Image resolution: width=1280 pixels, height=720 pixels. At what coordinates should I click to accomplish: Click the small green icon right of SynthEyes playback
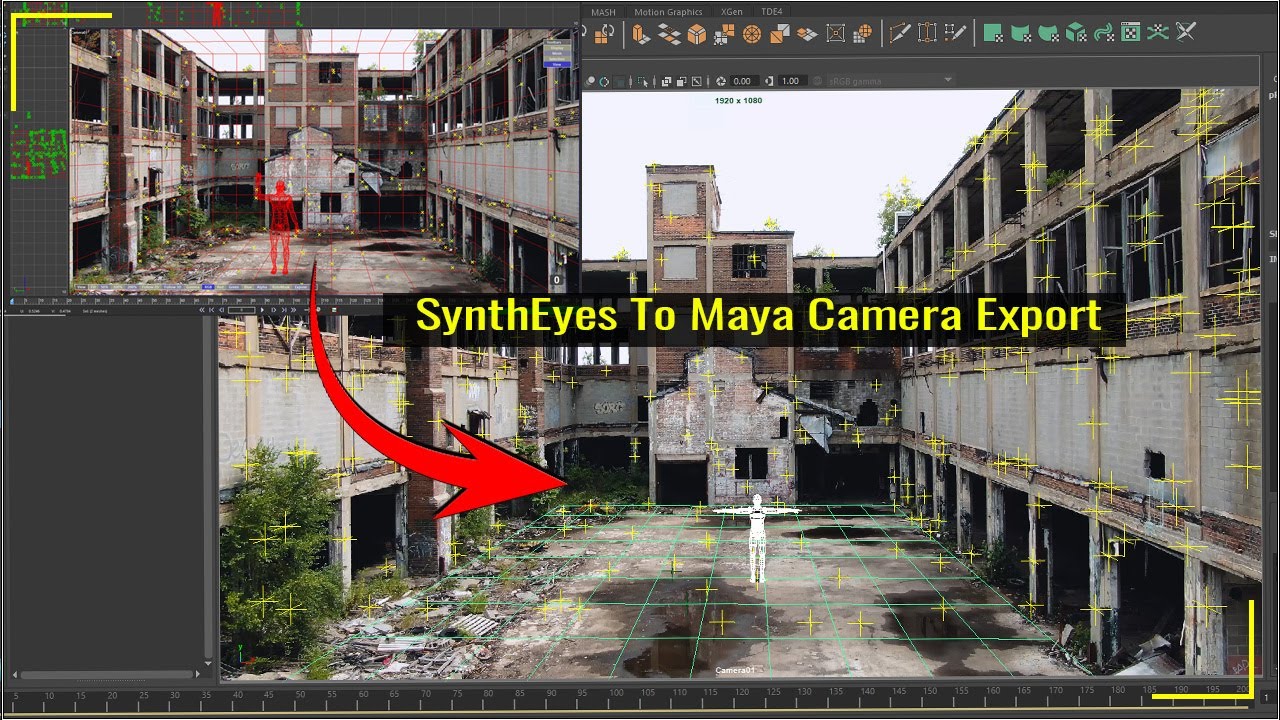pyautogui.click(x=334, y=310)
